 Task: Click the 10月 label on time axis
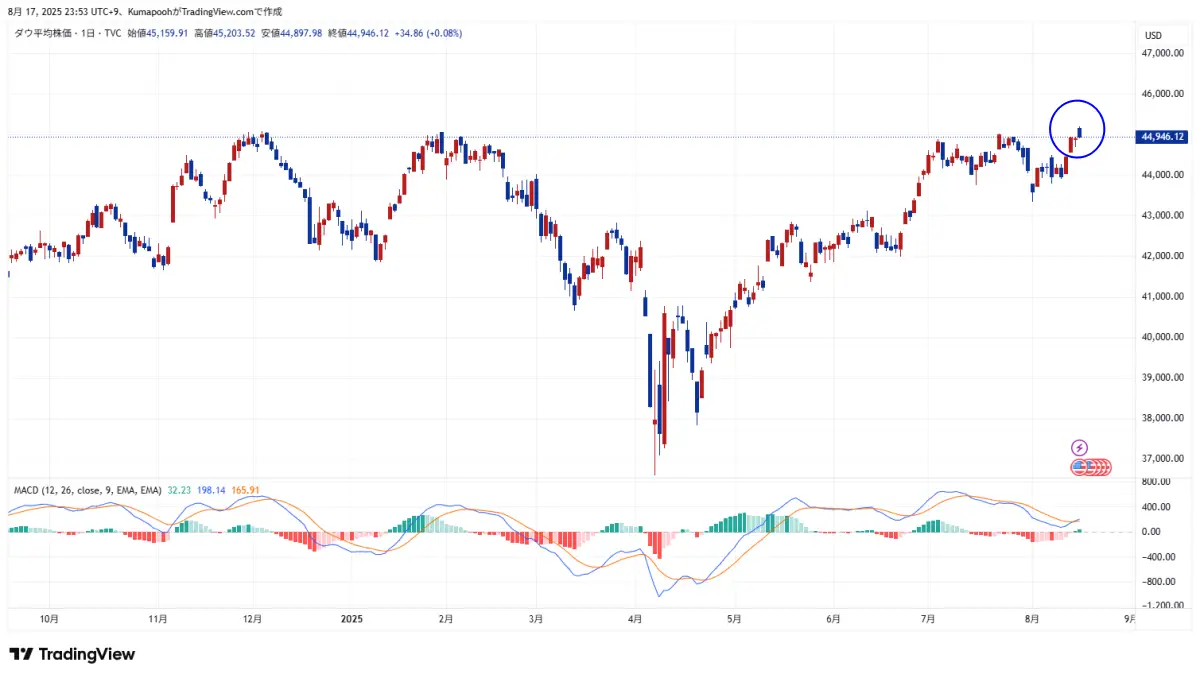pos(49,619)
